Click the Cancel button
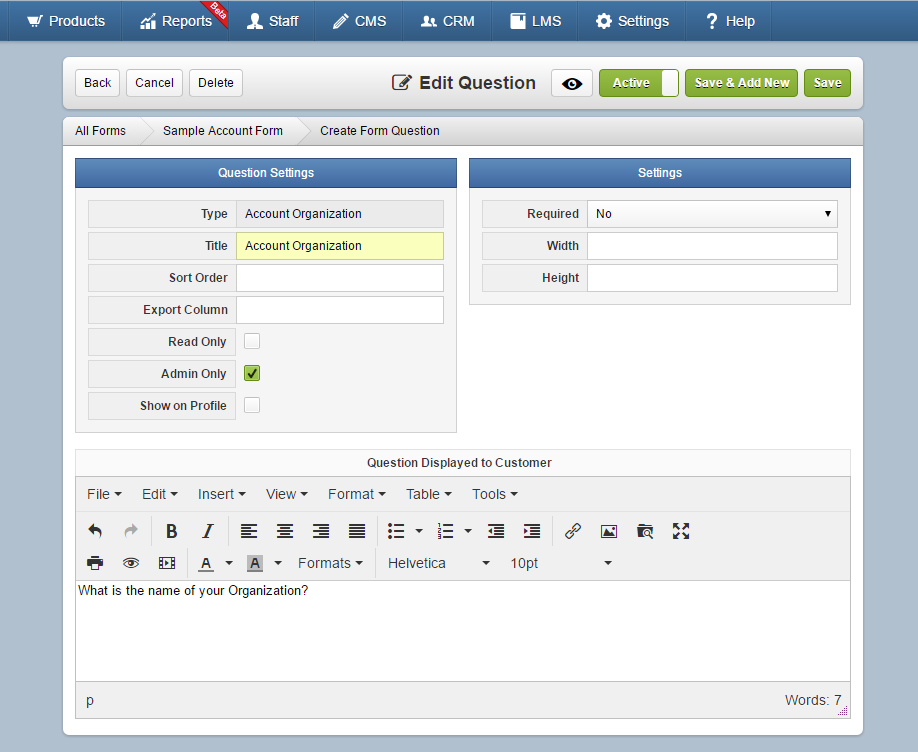Viewport: 918px width, 752px height. 155,83
